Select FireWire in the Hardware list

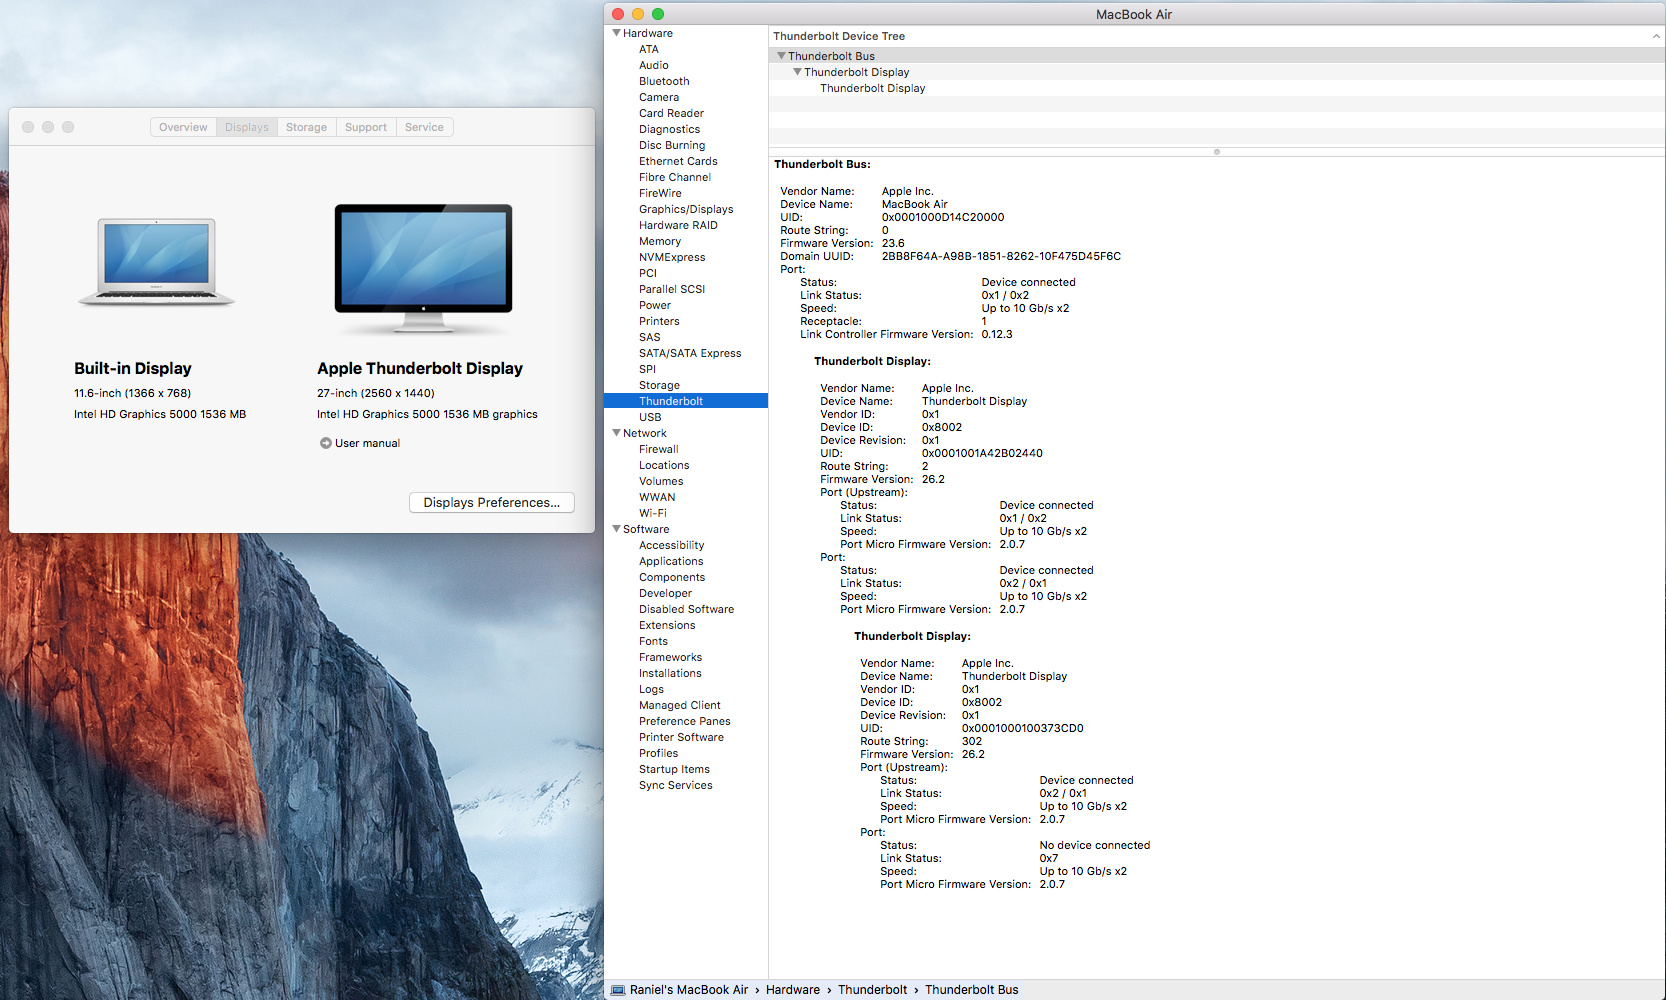(660, 193)
